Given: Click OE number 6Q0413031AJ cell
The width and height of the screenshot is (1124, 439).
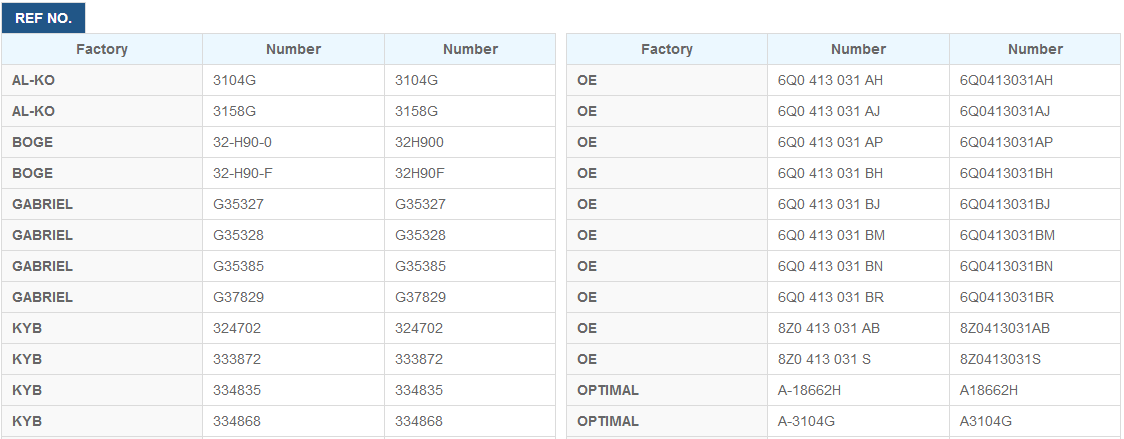Looking at the screenshot, I should (x=1035, y=111).
